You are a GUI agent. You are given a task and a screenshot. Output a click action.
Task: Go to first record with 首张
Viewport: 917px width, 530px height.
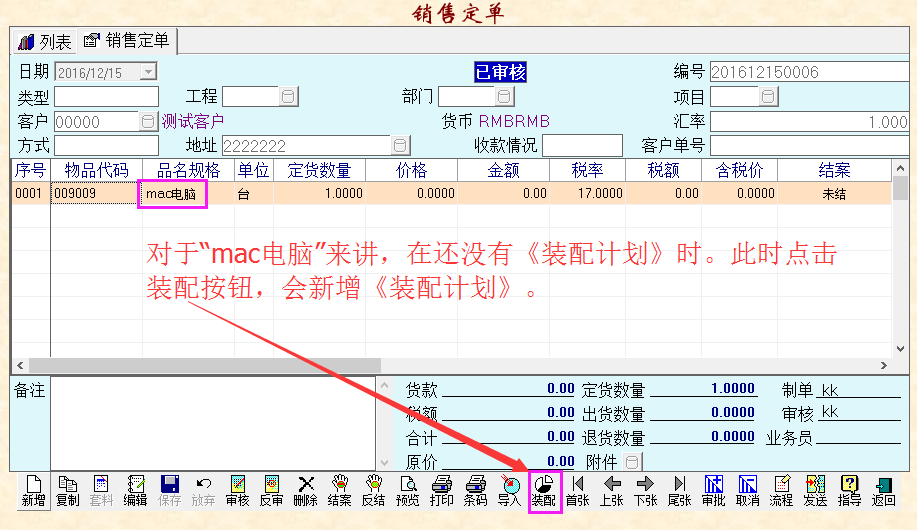point(577,491)
